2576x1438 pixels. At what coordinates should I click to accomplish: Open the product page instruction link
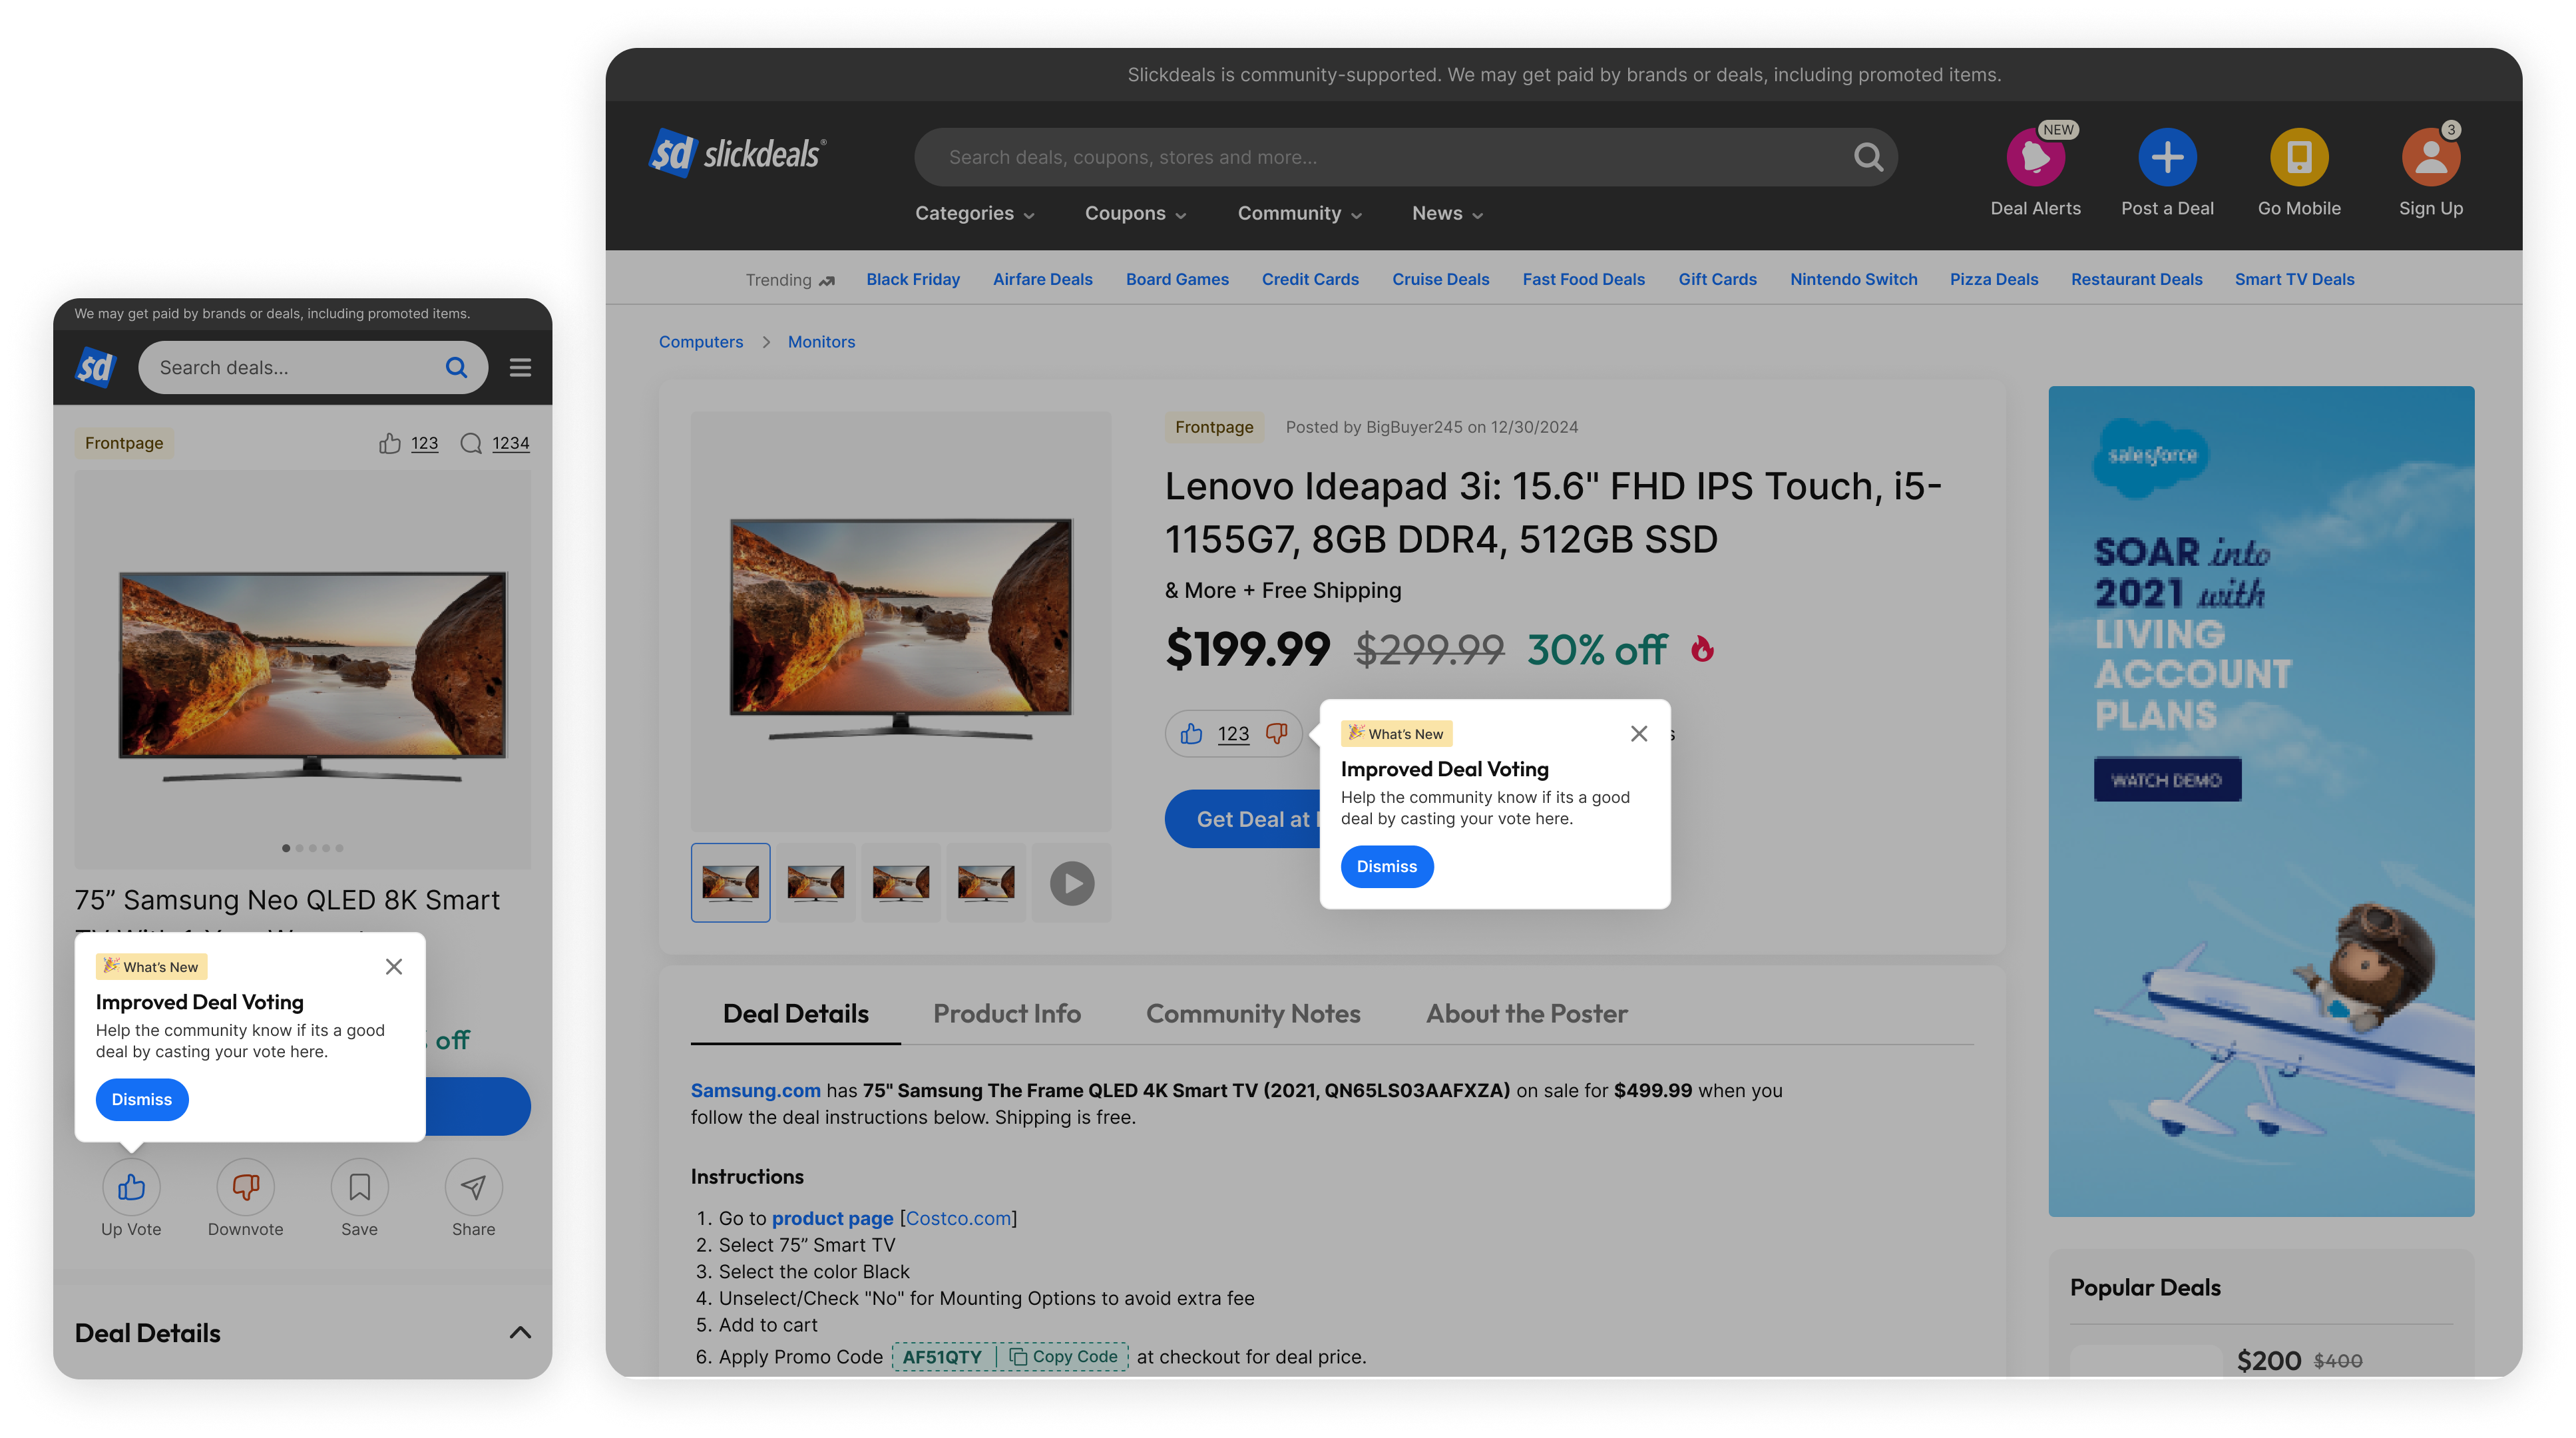[x=832, y=1218]
